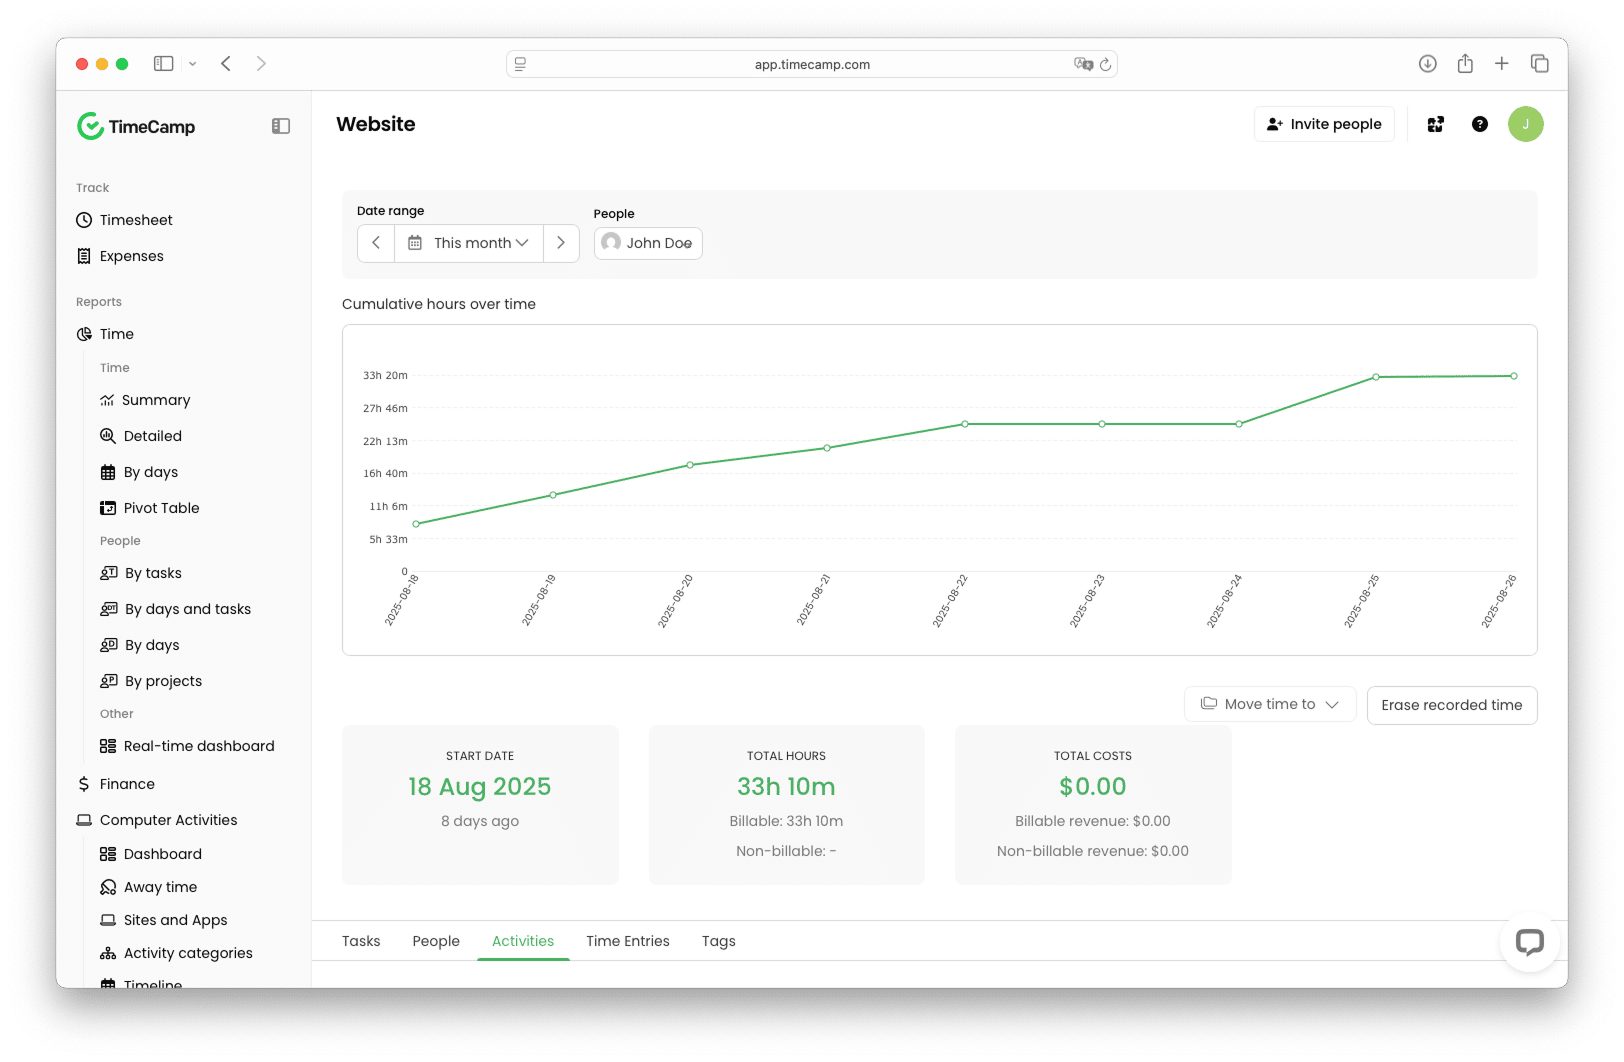Click the 33h 10m total hours value
1624x1062 pixels.
coord(786,787)
